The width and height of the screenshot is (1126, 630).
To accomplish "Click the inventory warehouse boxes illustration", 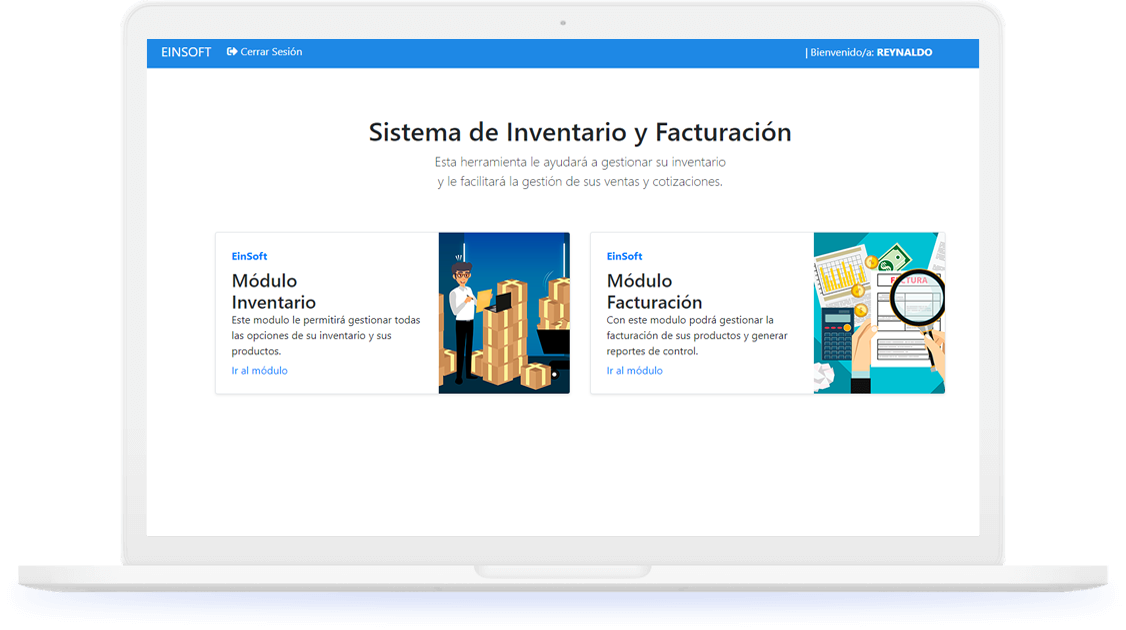I will [x=504, y=312].
